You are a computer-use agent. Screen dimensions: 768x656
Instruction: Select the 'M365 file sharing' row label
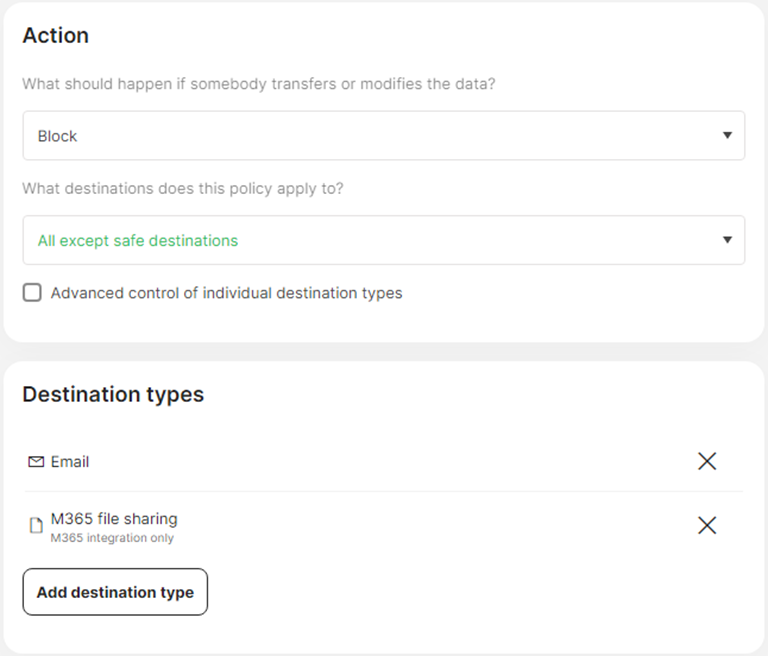[114, 518]
